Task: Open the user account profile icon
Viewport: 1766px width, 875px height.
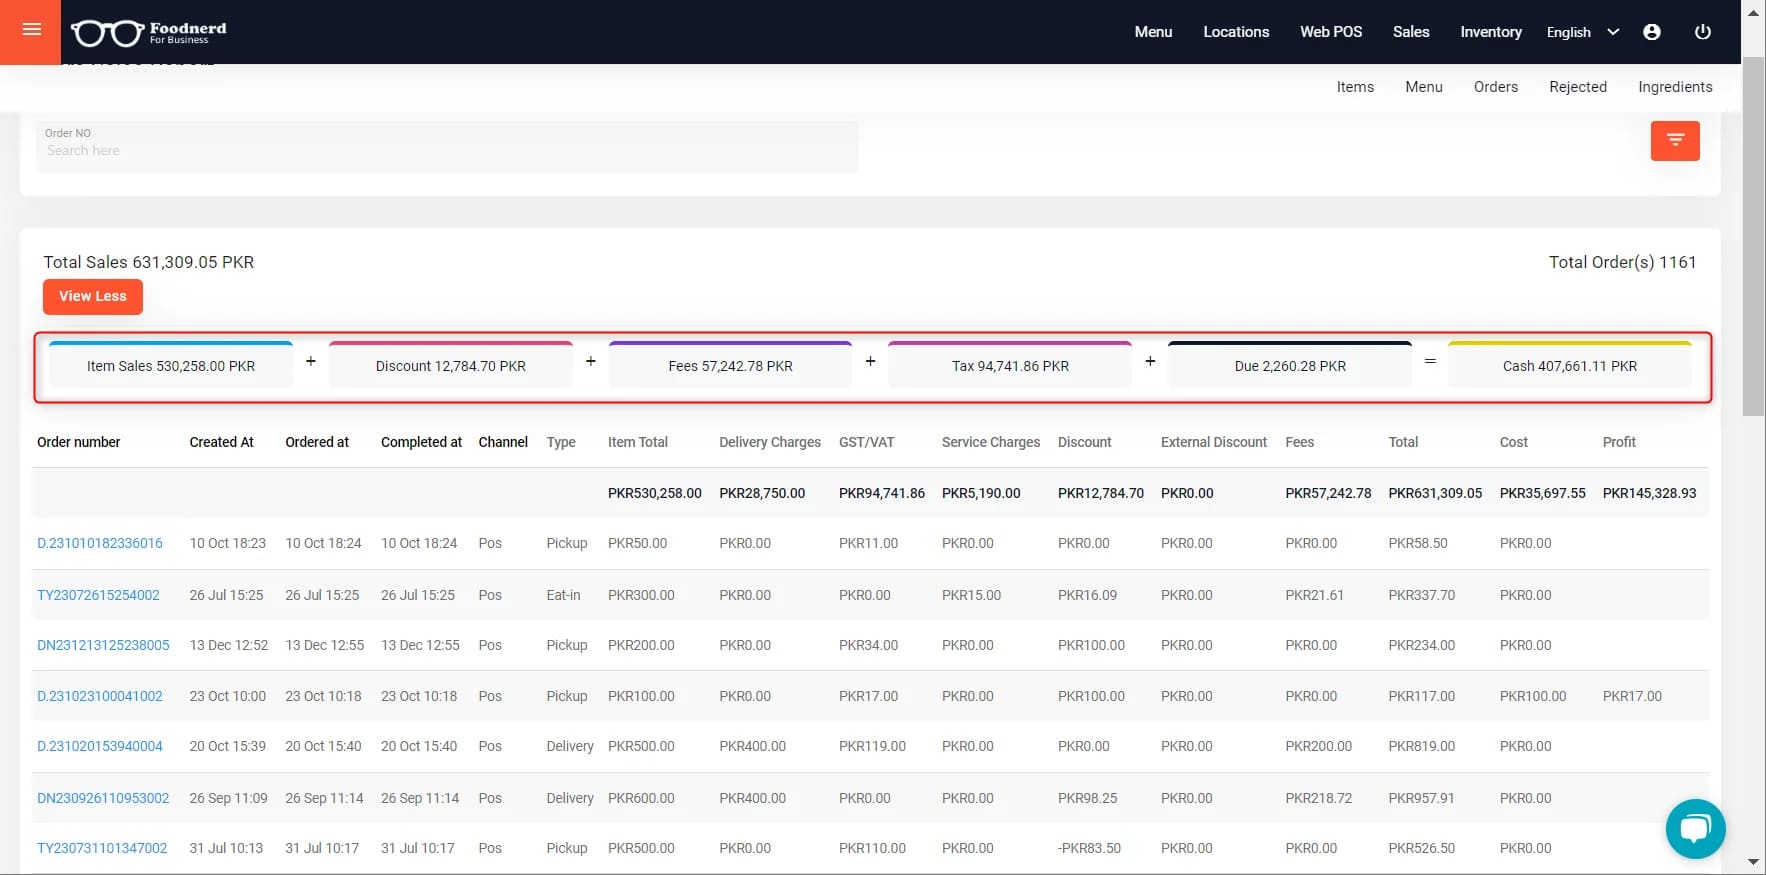Action: pyautogui.click(x=1652, y=32)
